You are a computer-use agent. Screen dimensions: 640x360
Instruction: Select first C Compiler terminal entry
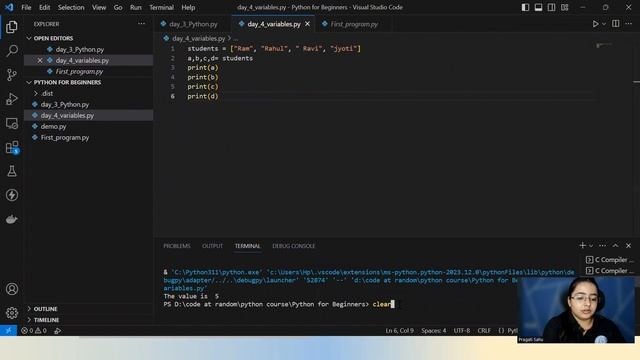[x=609, y=260]
